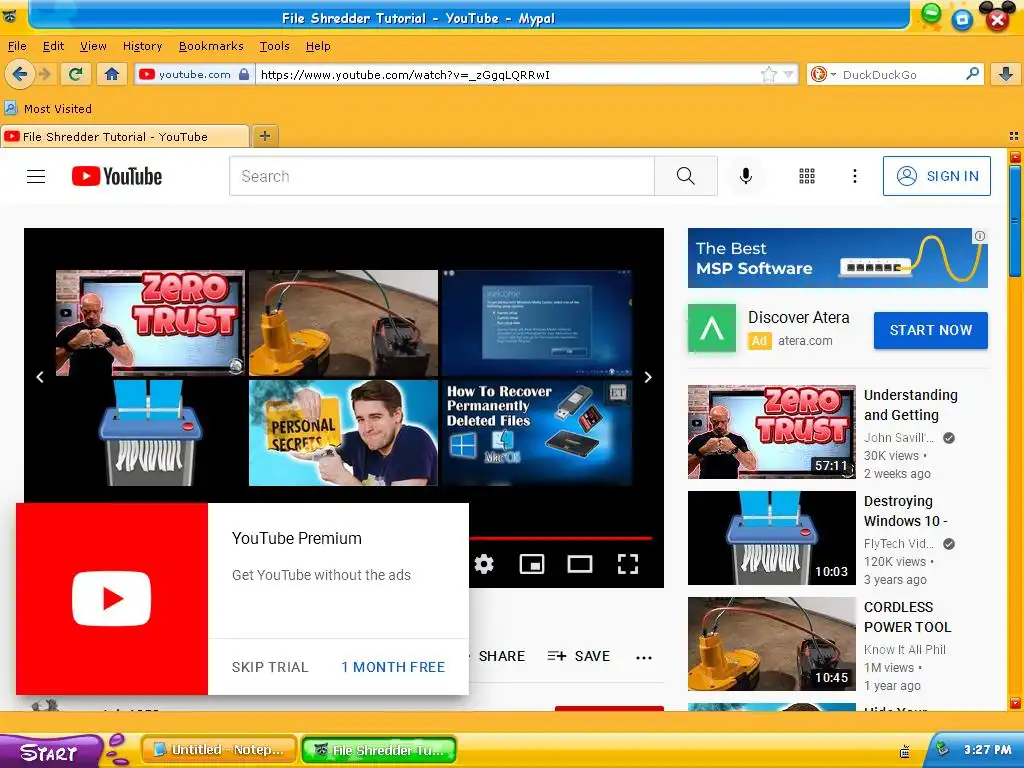The height and width of the screenshot is (768, 1024).
Task: Open the player settings gear icon
Action: [x=484, y=564]
